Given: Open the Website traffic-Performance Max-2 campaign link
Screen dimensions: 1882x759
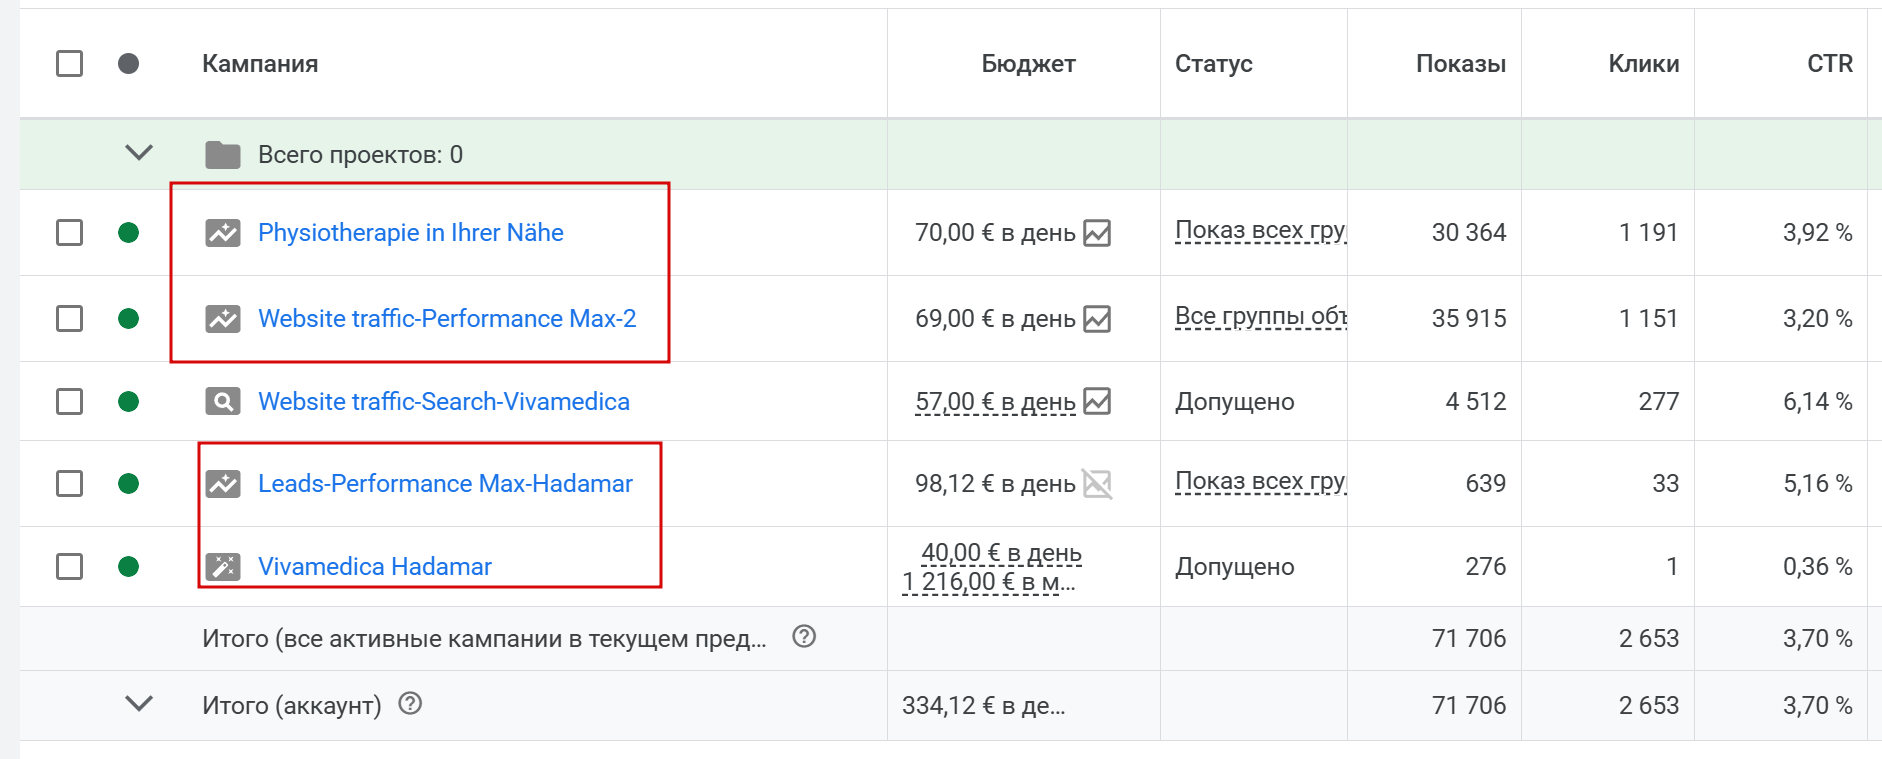Looking at the screenshot, I should 447,319.
